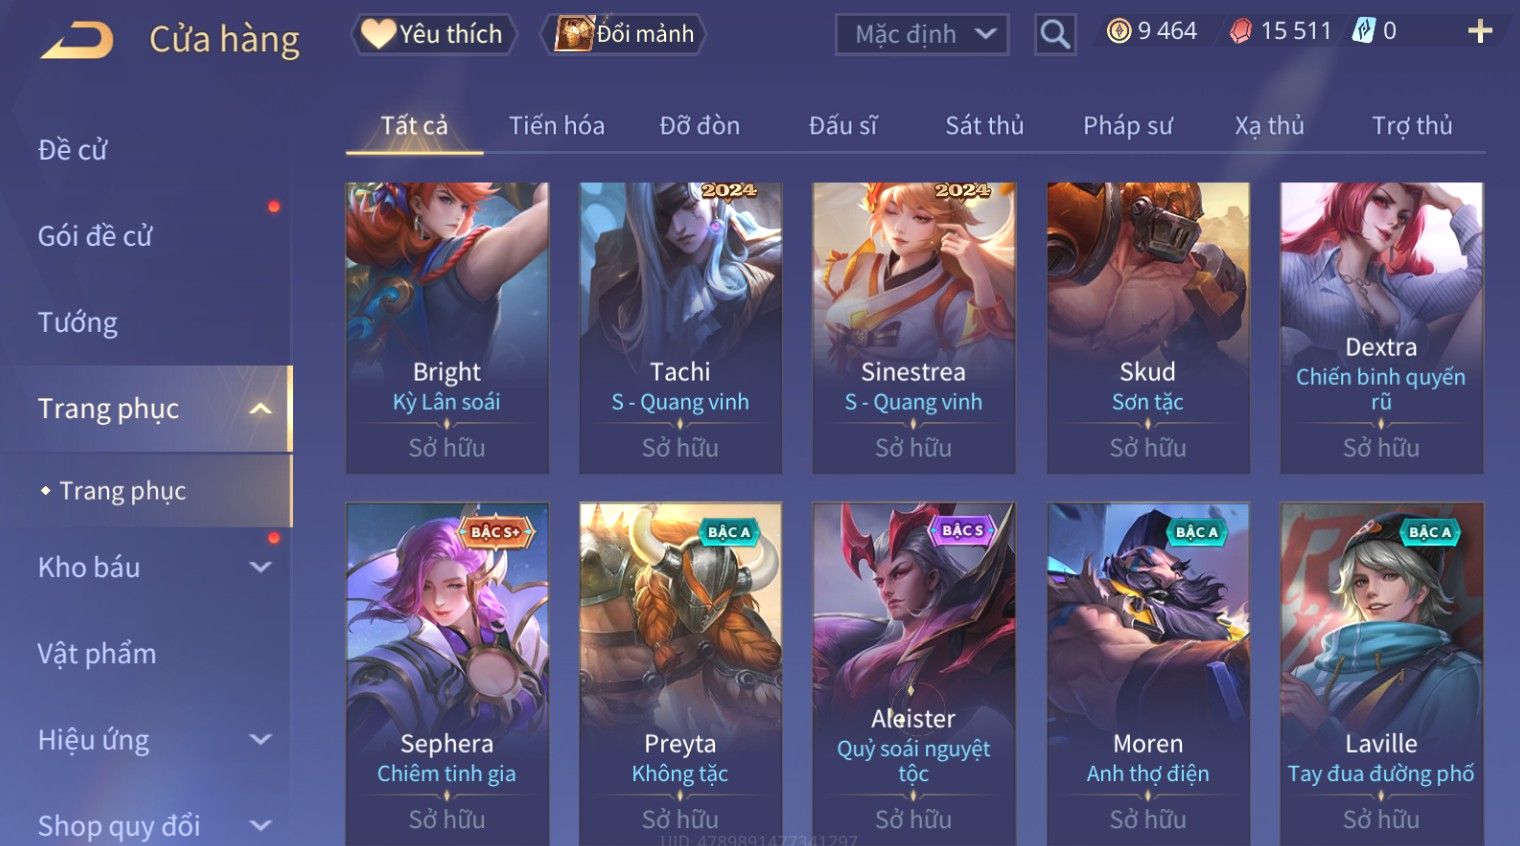Expand the Hiệu ứng sidebar section

pos(260,740)
